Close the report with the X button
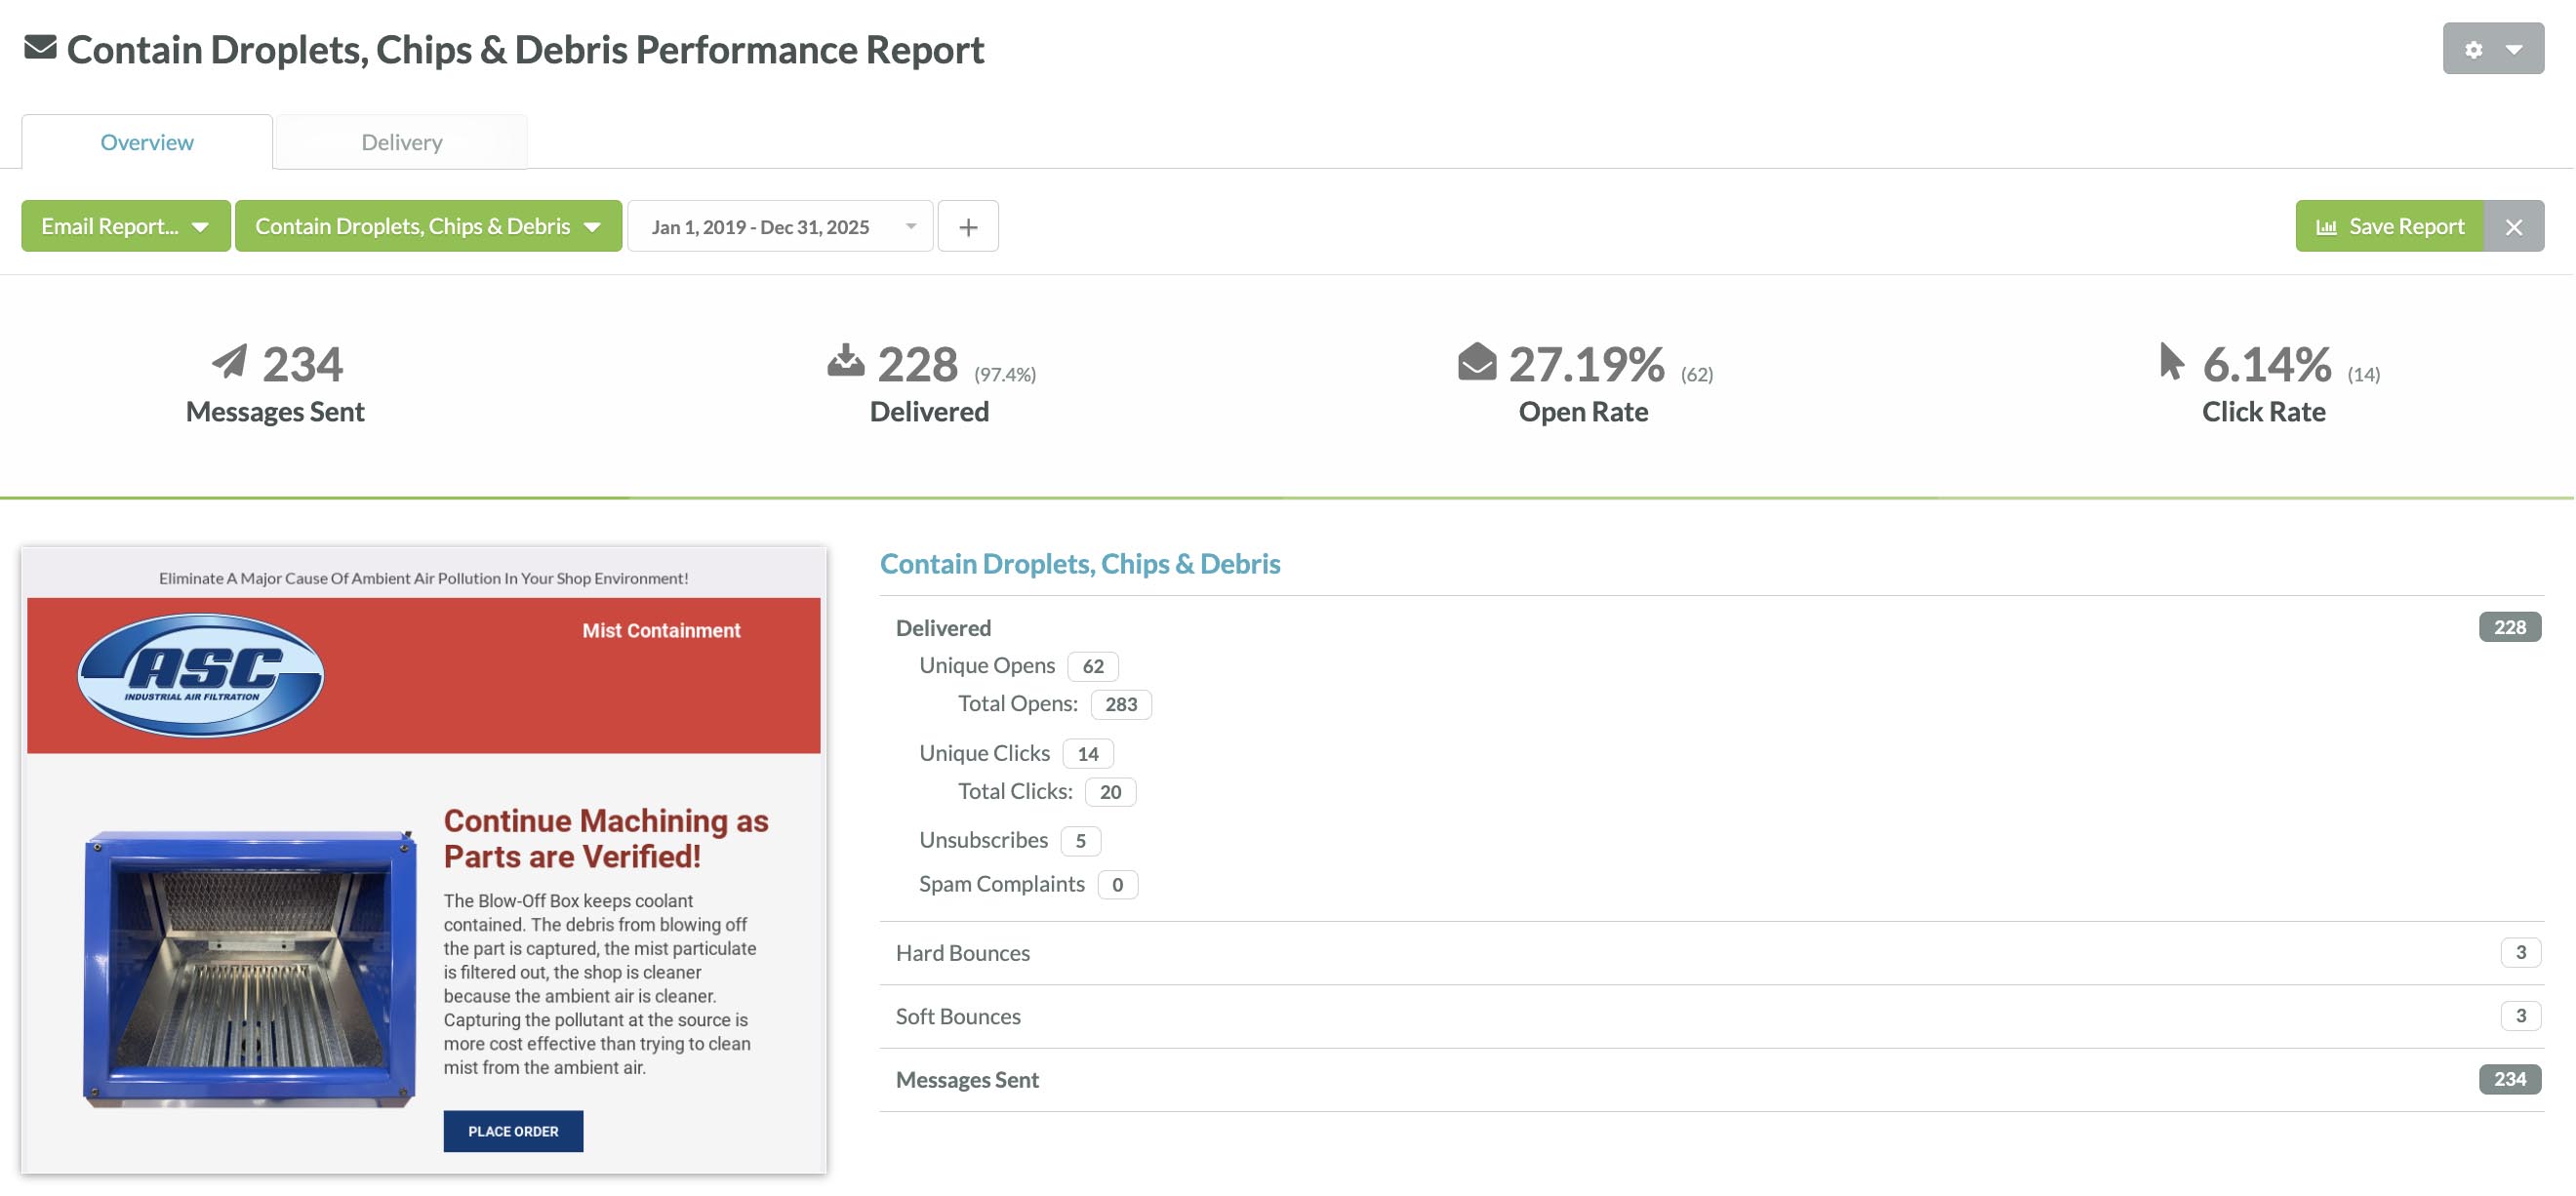The width and height of the screenshot is (2576, 1196). [2513, 226]
